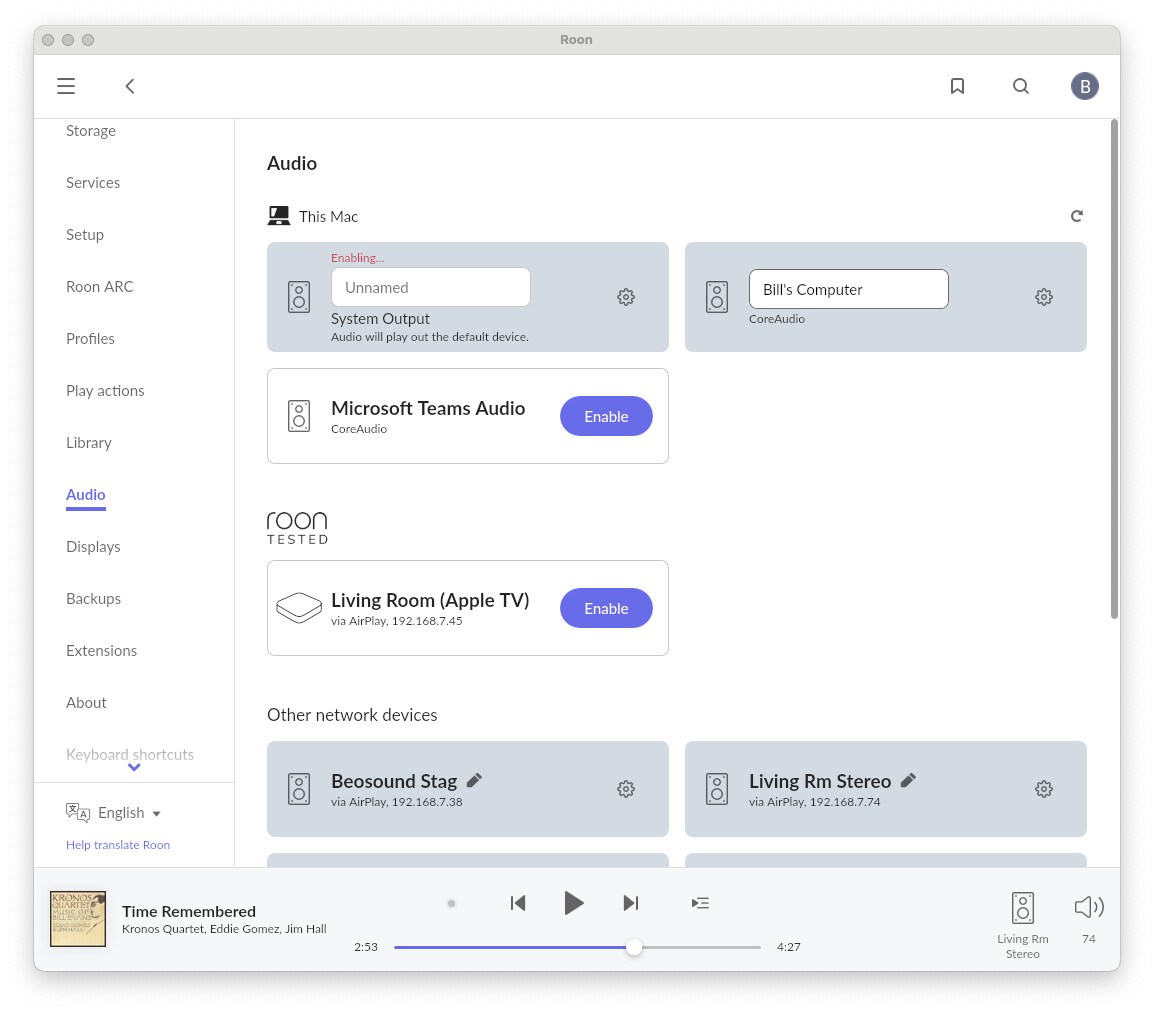Screen dimensions: 1154x1013
Task: Click the Unnamed device name field
Action: (431, 287)
